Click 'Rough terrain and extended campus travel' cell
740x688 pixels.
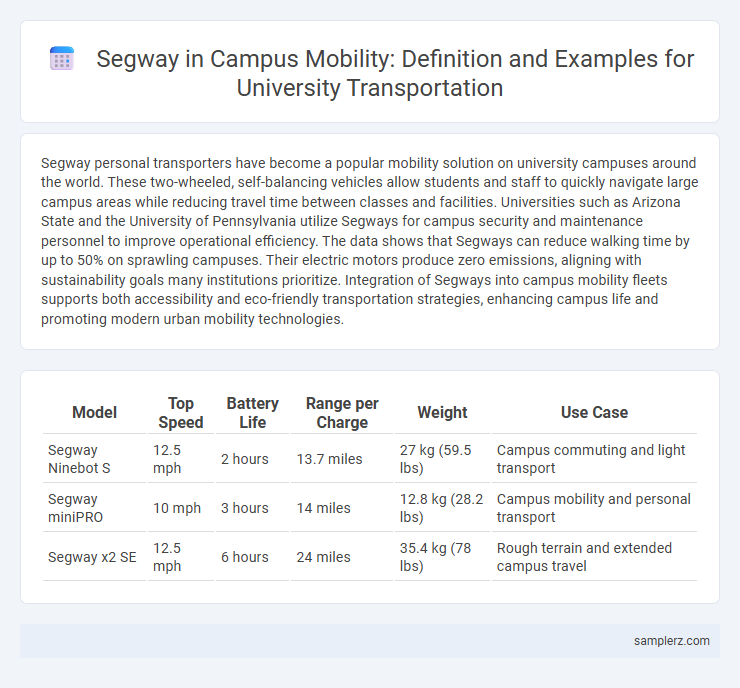pyautogui.click(x=594, y=557)
